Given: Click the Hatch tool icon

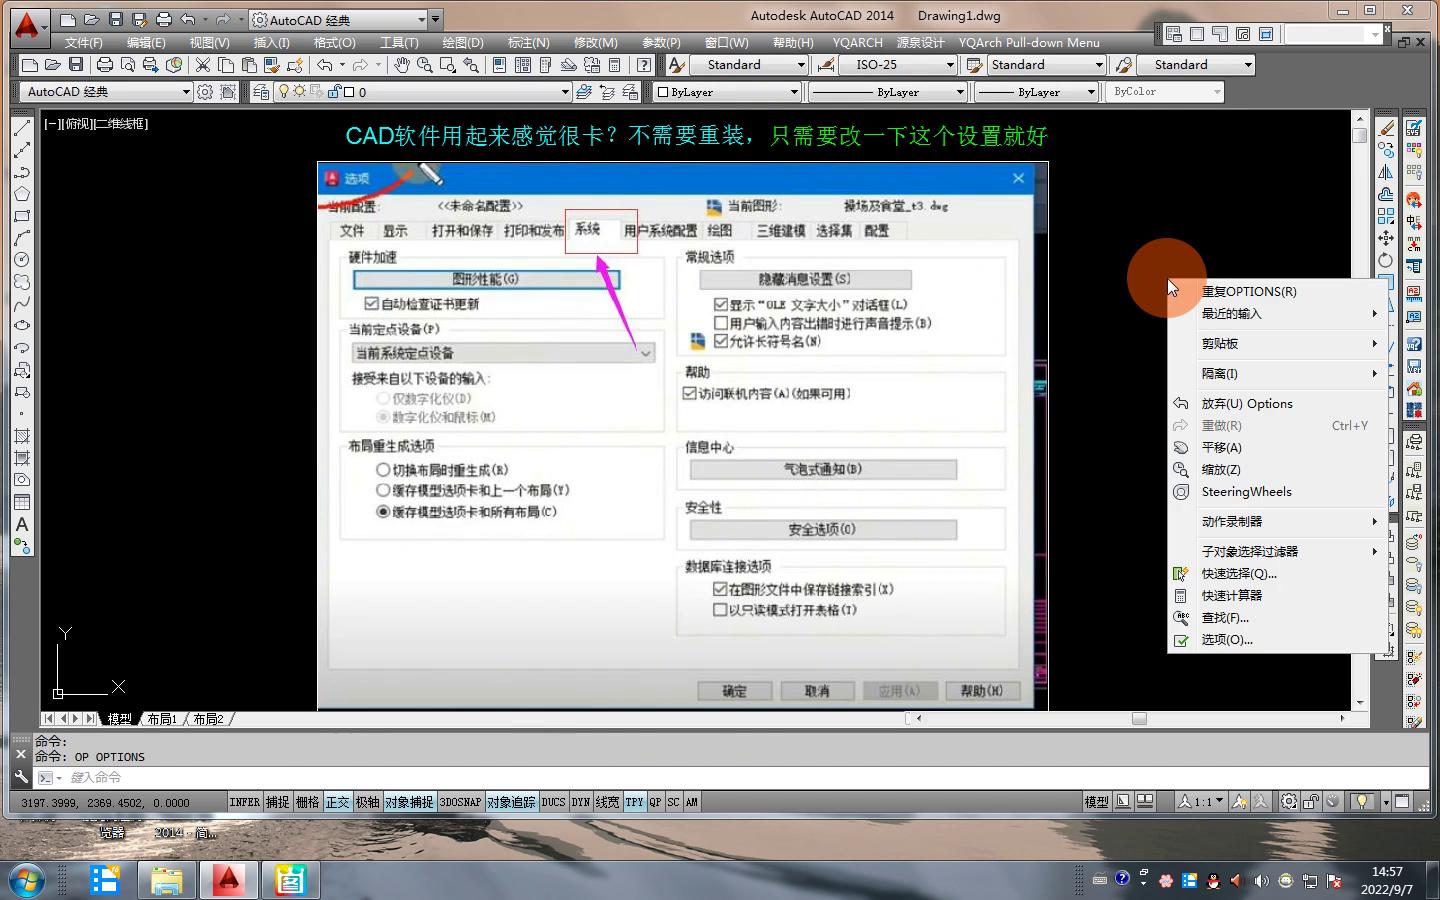Looking at the screenshot, I should 22,436.
